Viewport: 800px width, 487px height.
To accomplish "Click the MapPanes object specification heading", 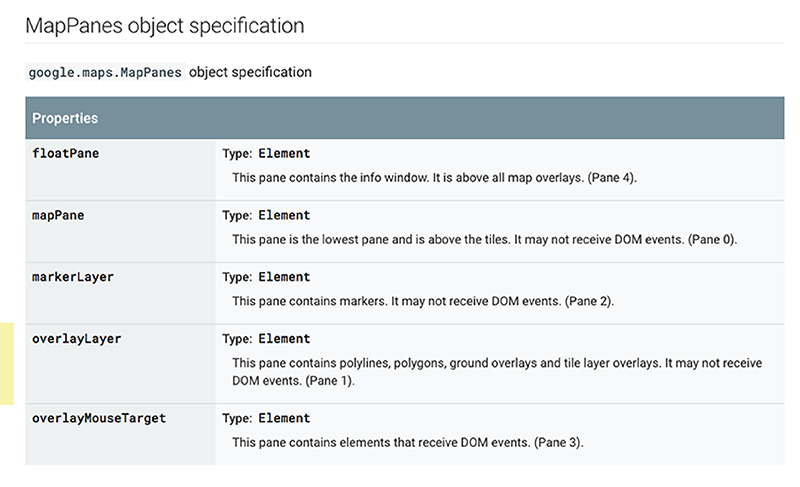I will pyautogui.click(x=165, y=25).
